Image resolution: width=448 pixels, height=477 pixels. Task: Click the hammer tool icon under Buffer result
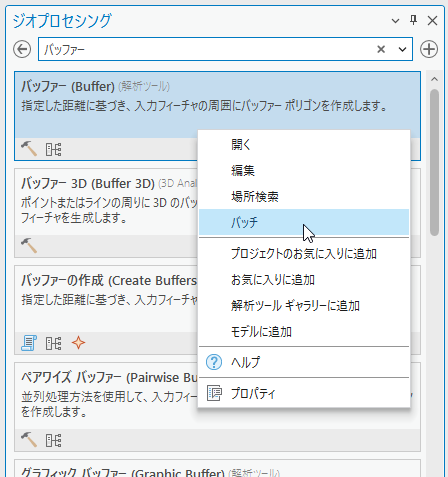[x=29, y=149]
